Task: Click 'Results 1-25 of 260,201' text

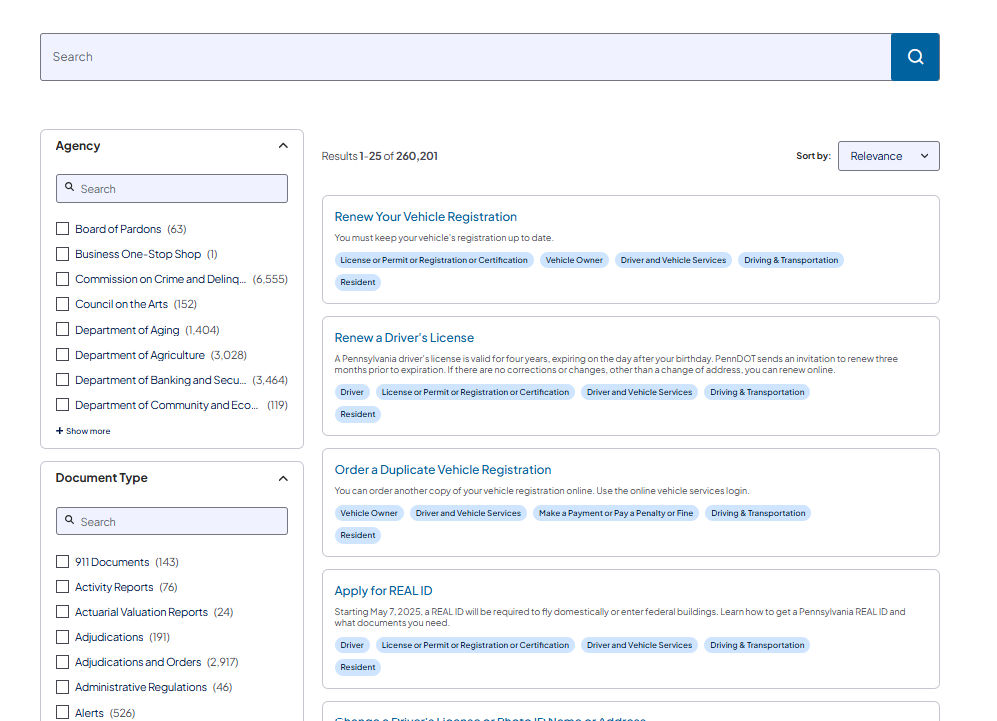Action: click(x=380, y=156)
